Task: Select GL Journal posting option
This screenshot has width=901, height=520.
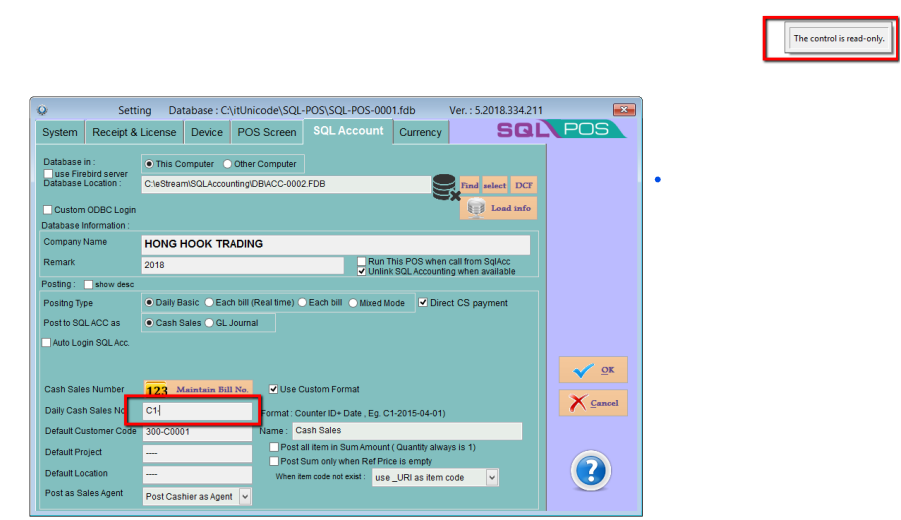Action: click(232, 323)
